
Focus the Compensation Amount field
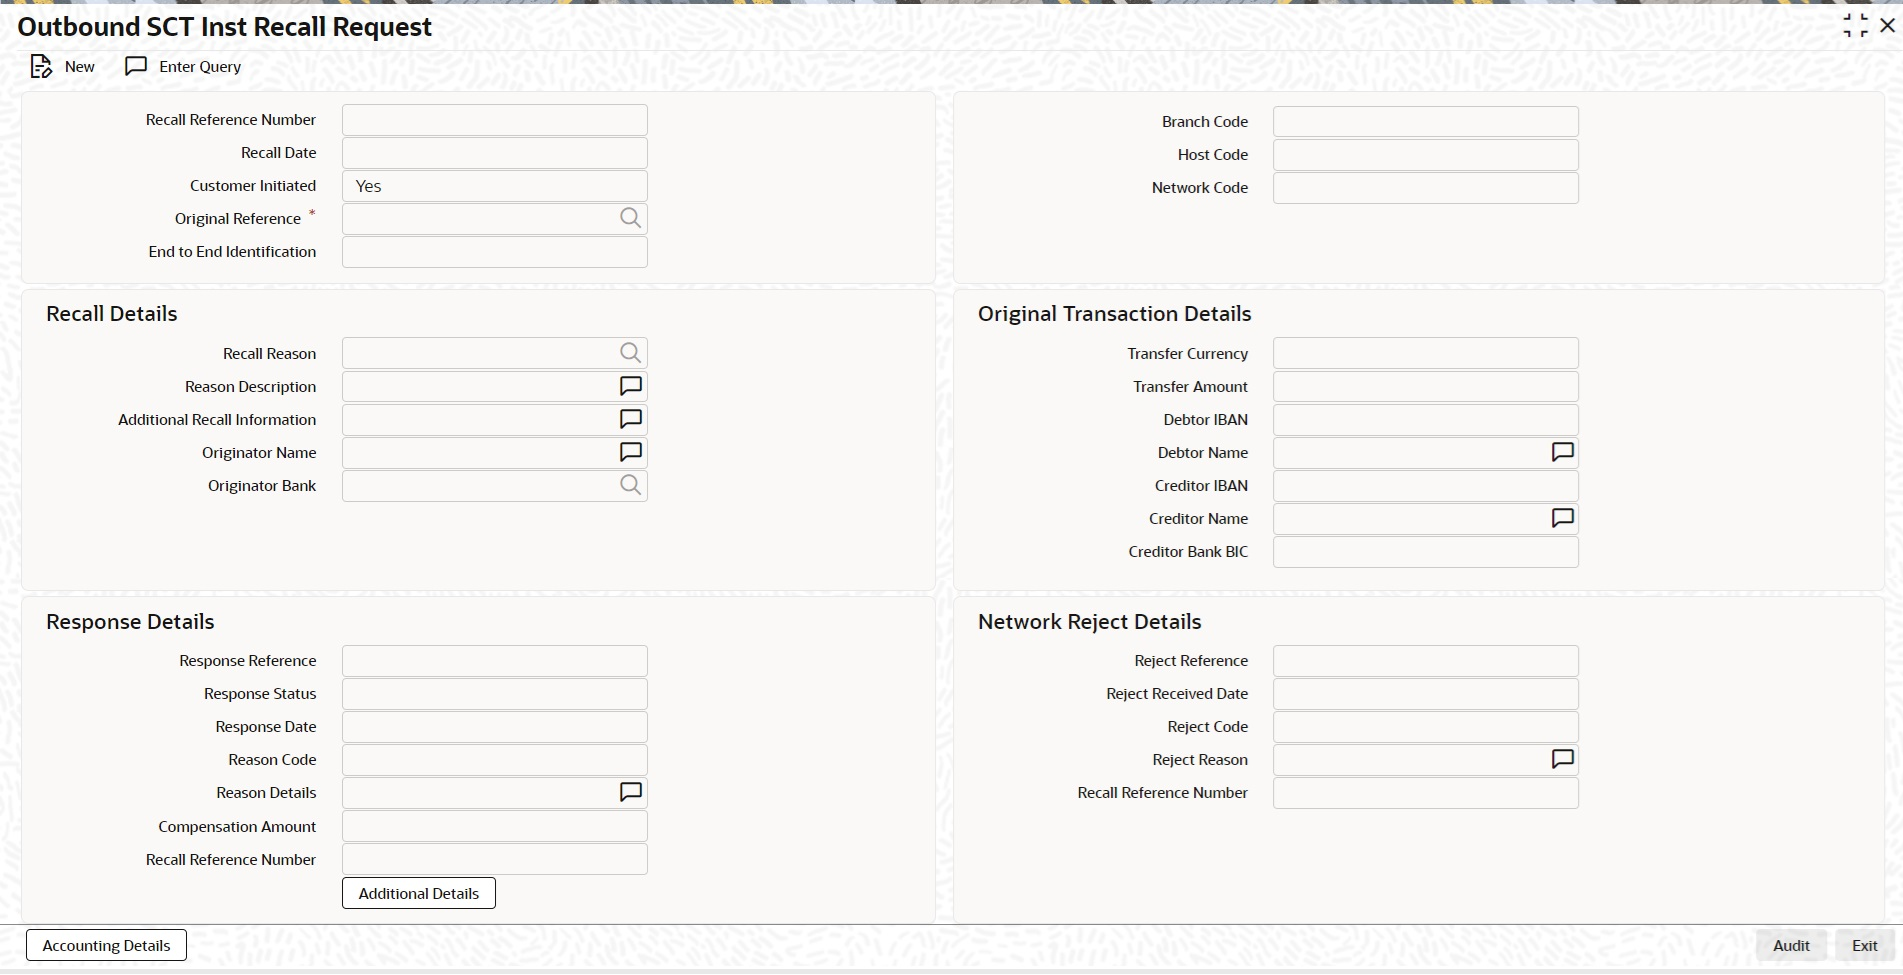pos(495,826)
